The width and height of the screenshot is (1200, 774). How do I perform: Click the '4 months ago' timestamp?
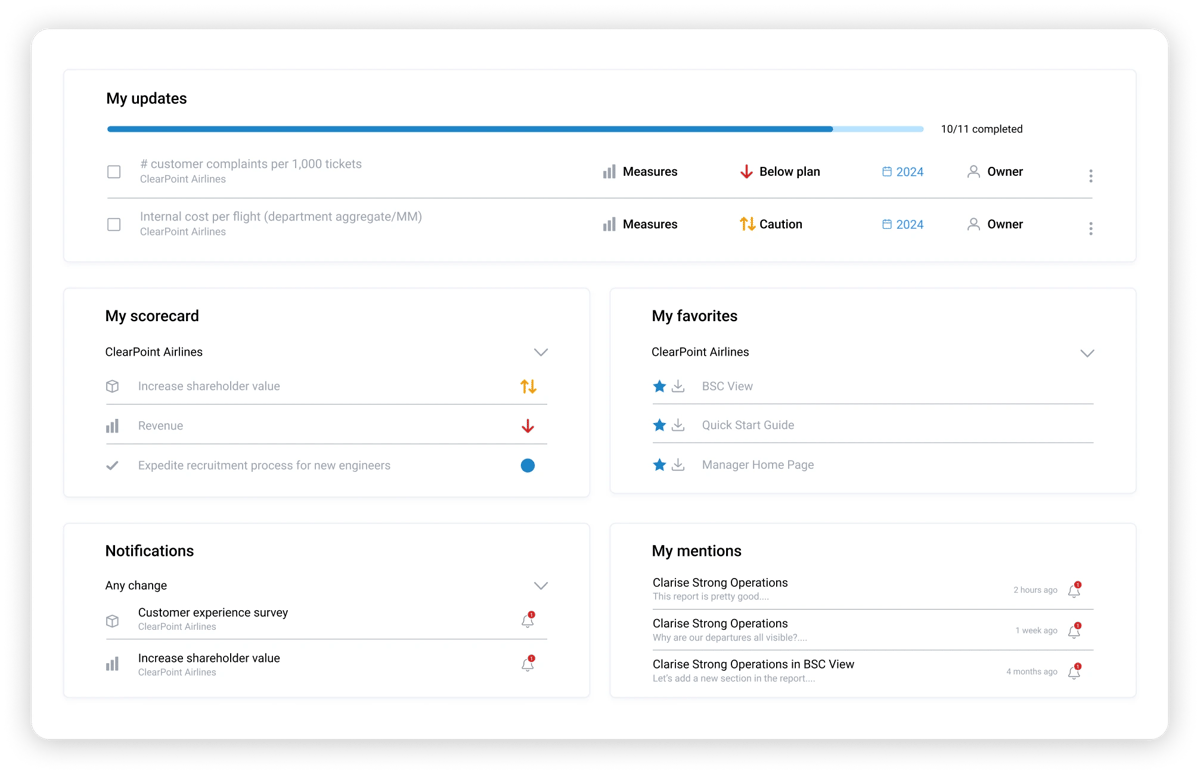(1032, 672)
